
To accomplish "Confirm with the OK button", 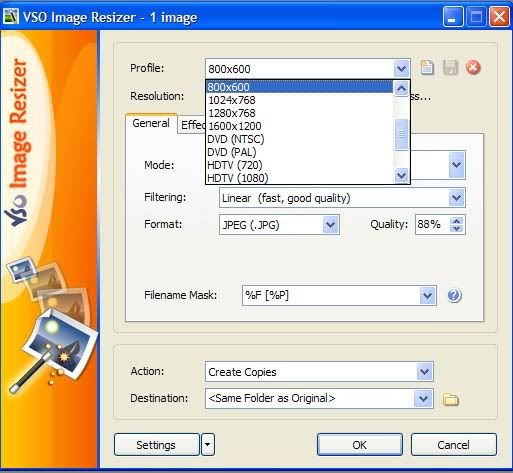I will click(360, 445).
